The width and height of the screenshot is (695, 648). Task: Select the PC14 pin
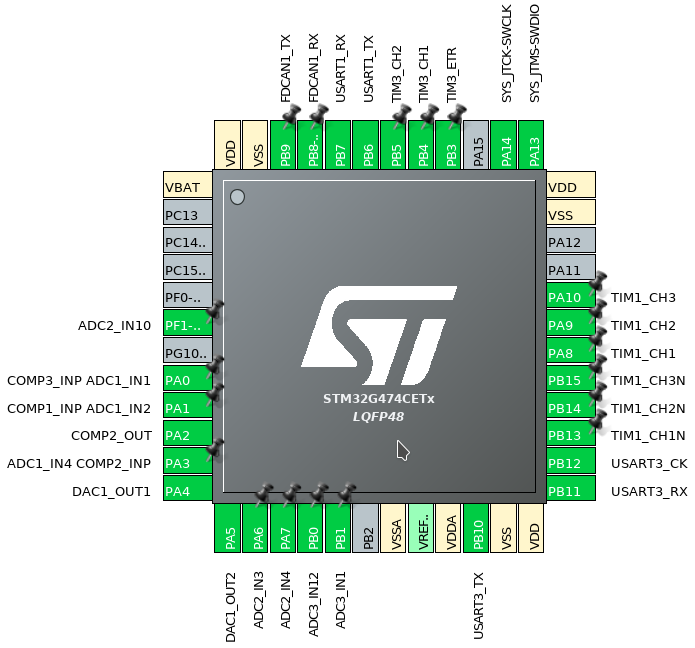[x=188, y=240]
